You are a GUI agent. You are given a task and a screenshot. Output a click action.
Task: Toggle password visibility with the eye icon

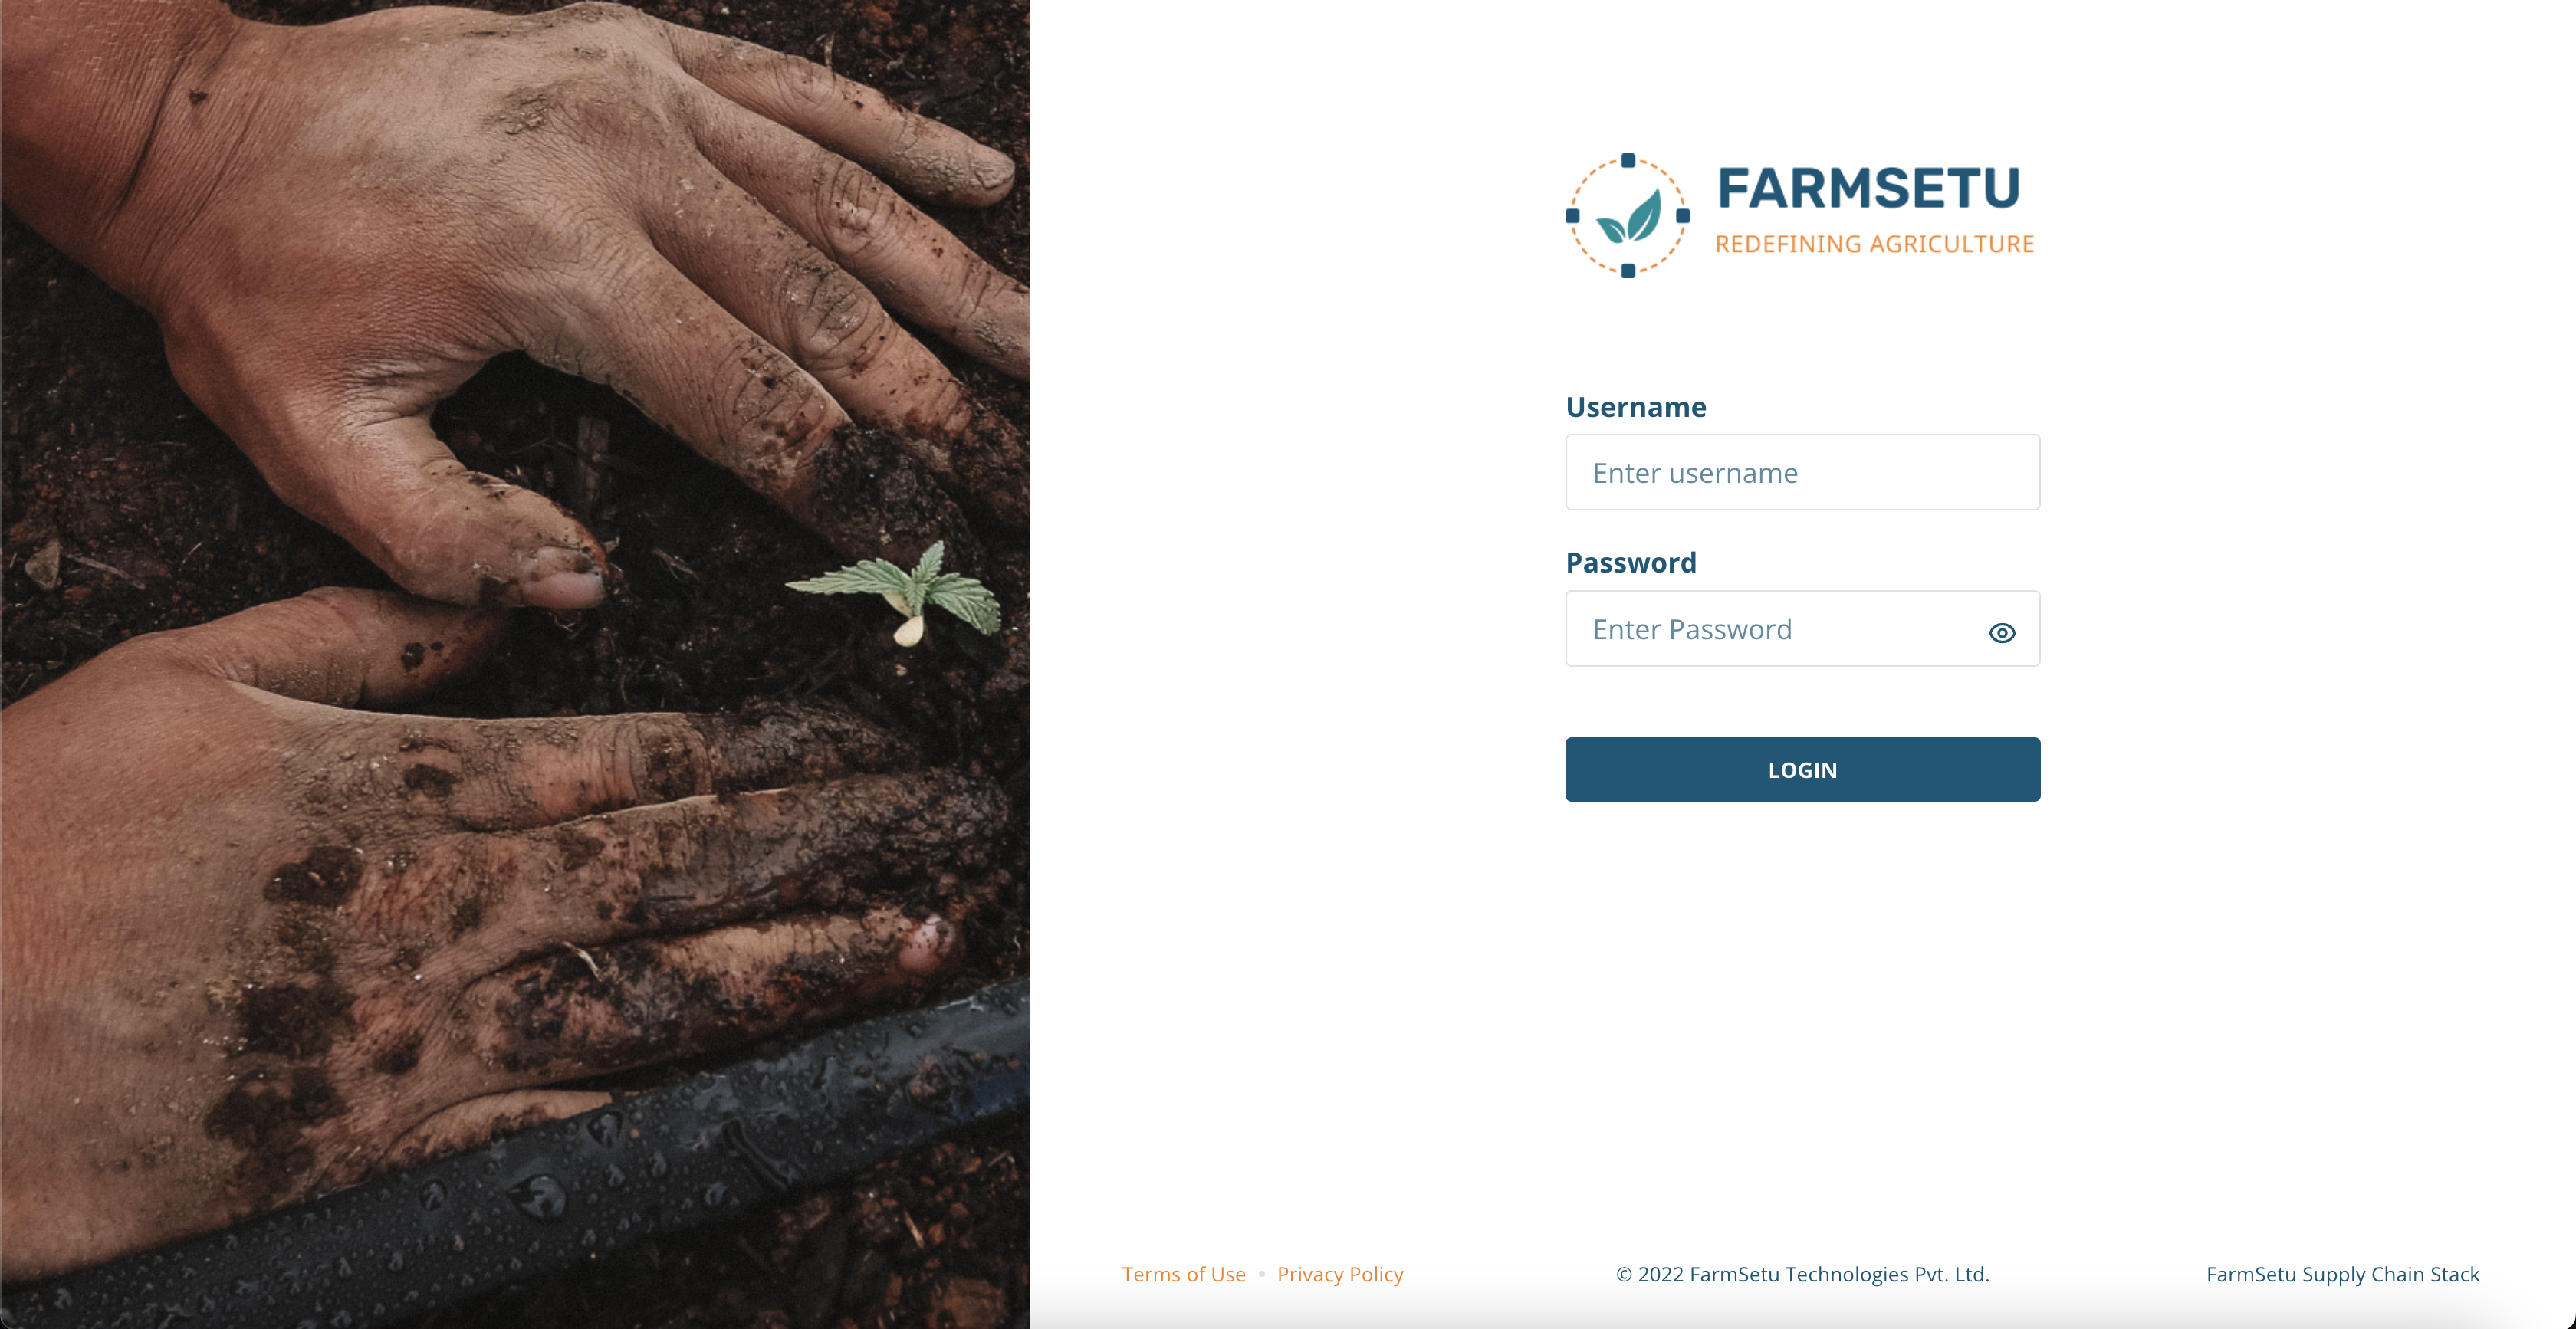click(2001, 632)
